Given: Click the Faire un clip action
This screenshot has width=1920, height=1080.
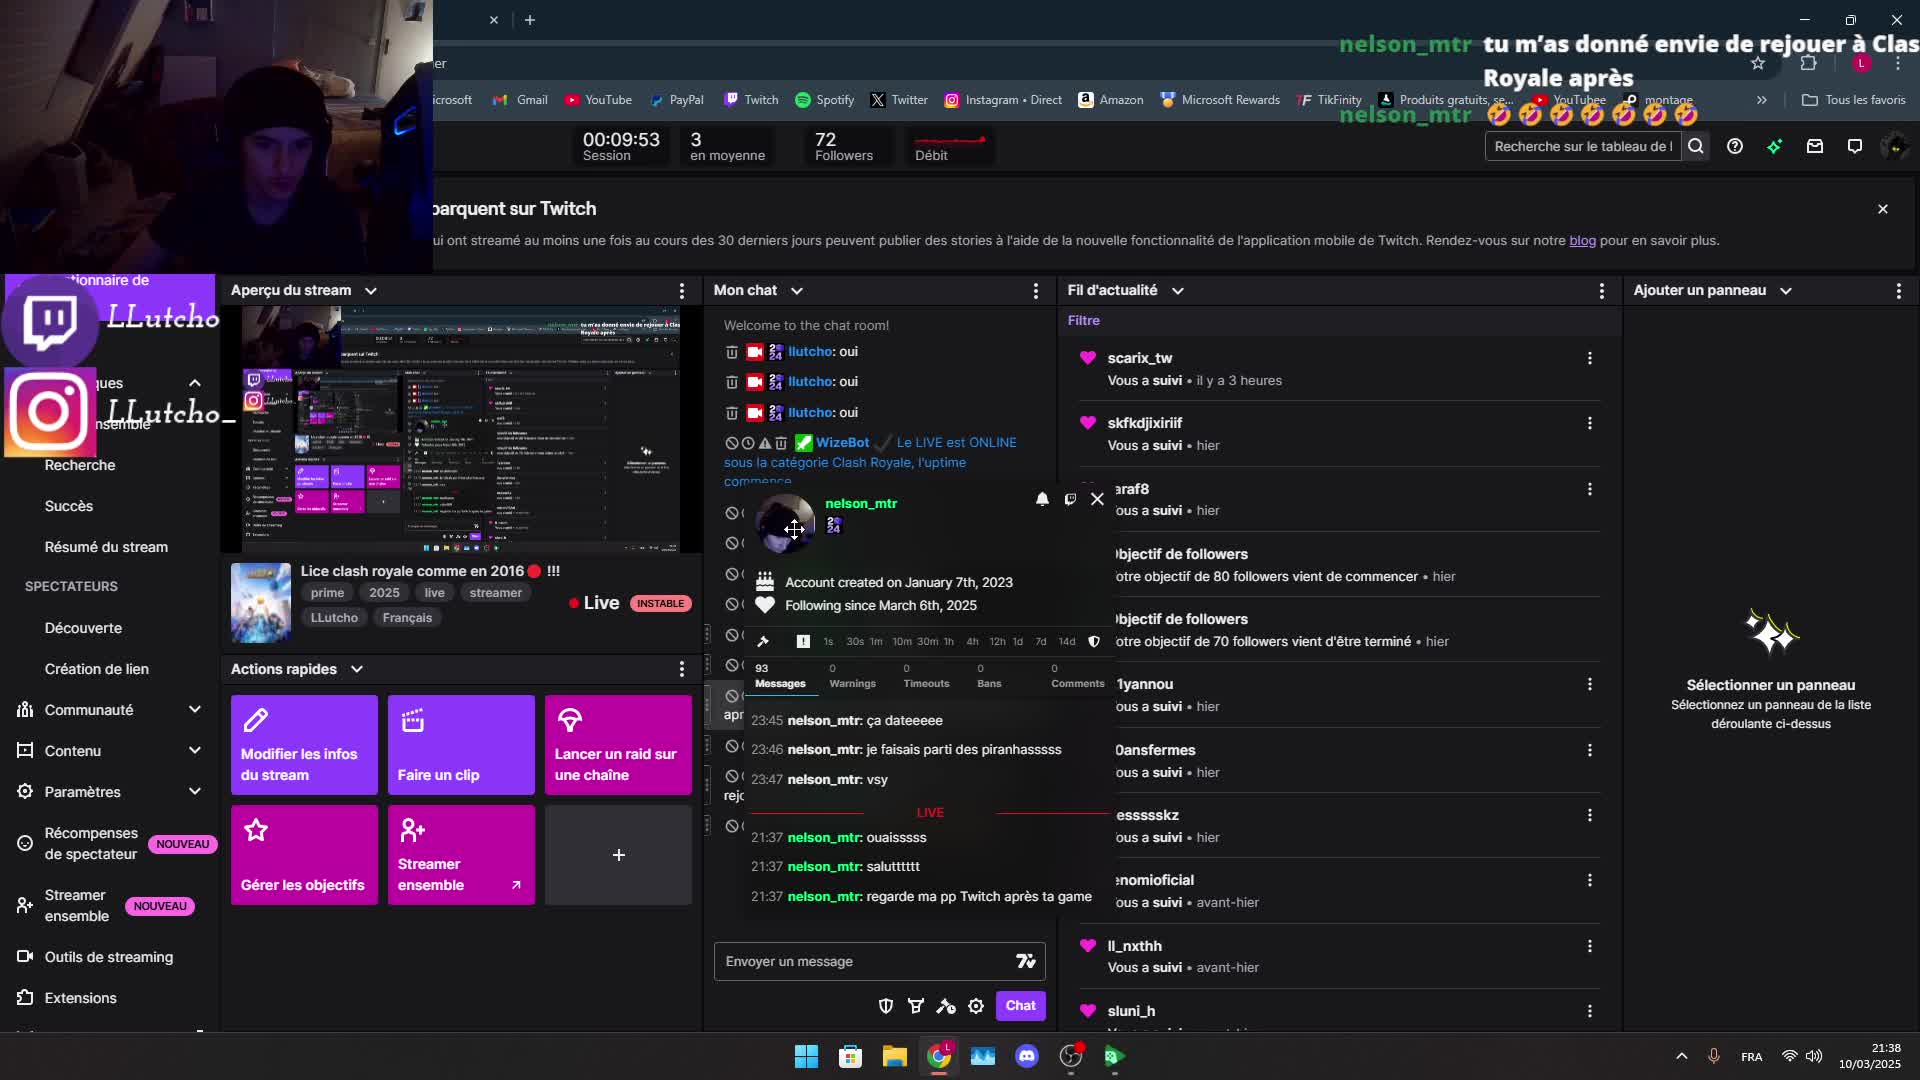Looking at the screenshot, I should click(x=461, y=745).
